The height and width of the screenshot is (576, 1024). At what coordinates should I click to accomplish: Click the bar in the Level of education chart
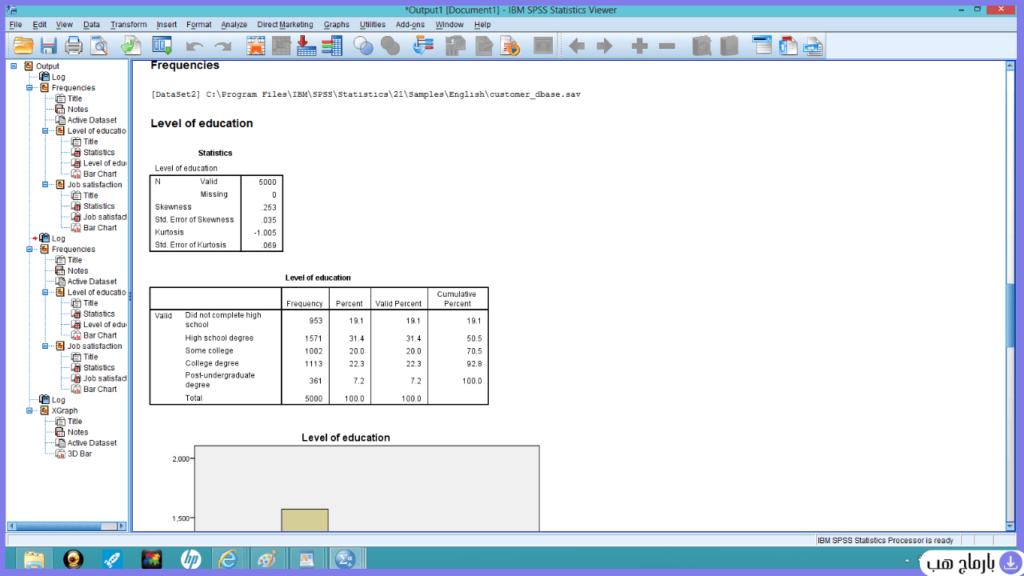click(305, 520)
